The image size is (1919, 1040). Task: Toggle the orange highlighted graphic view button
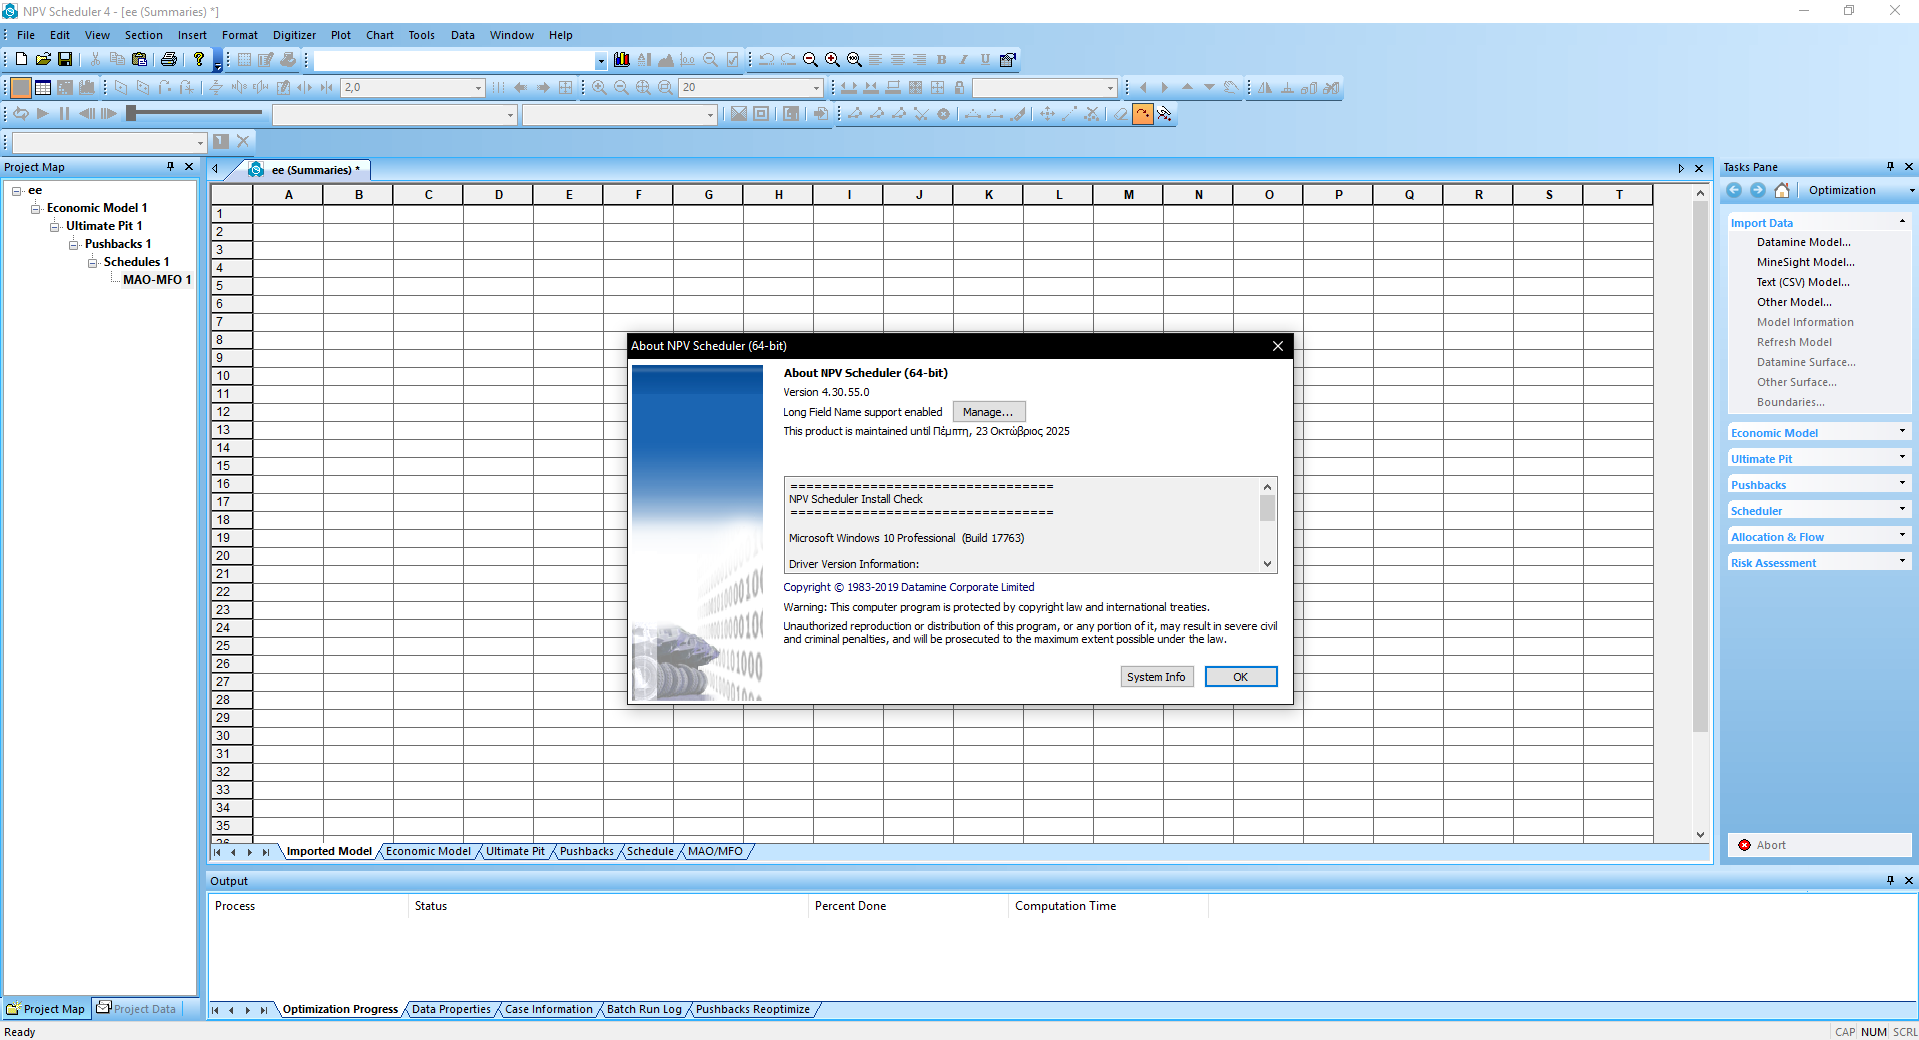tap(21, 88)
